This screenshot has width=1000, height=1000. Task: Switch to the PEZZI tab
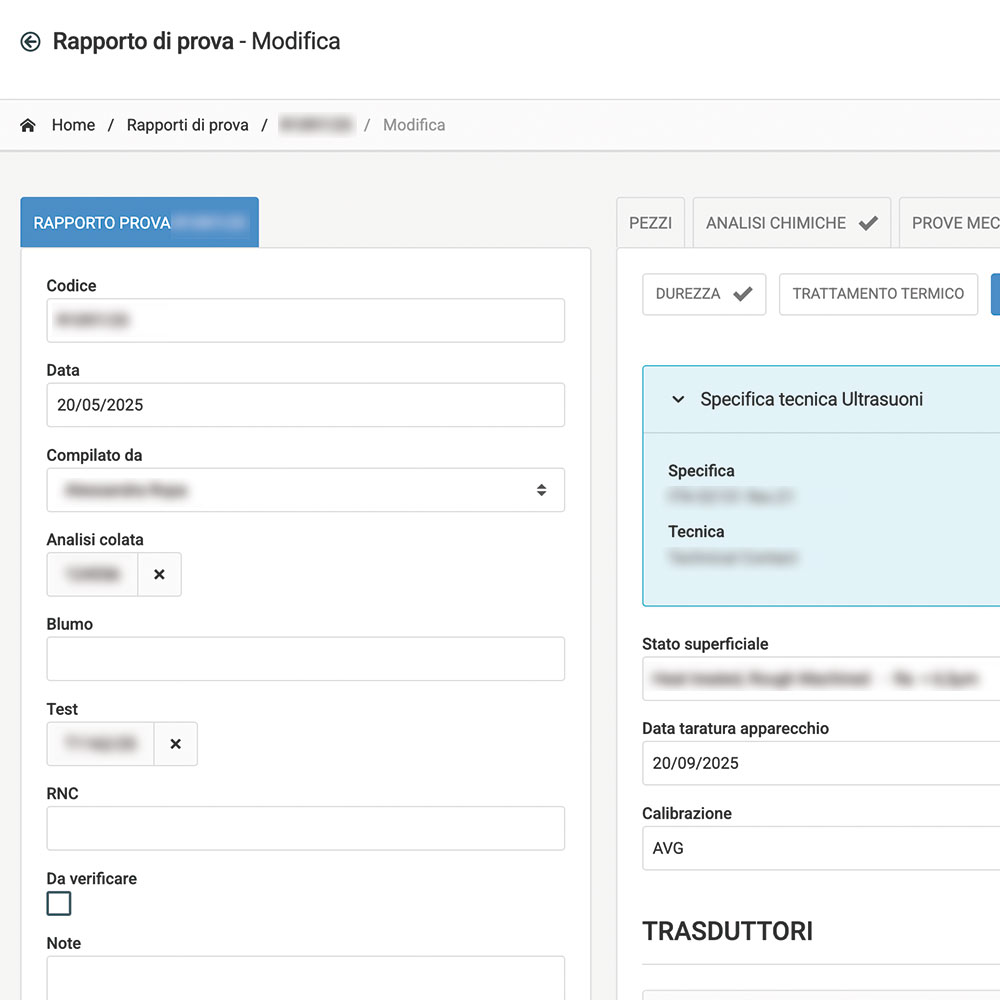[x=650, y=223]
